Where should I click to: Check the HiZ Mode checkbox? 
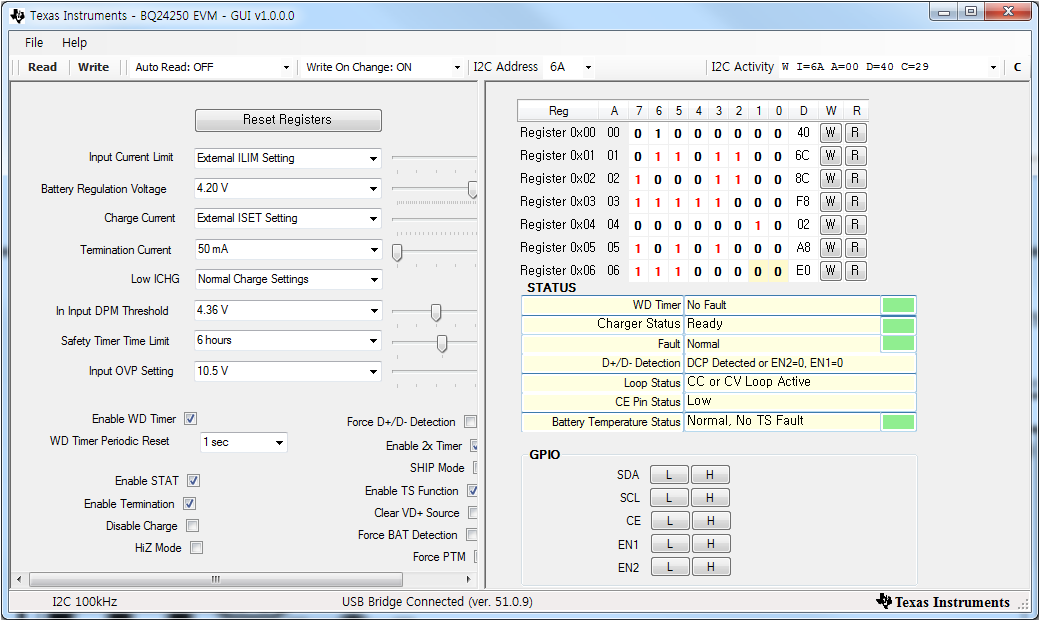pyautogui.click(x=196, y=547)
